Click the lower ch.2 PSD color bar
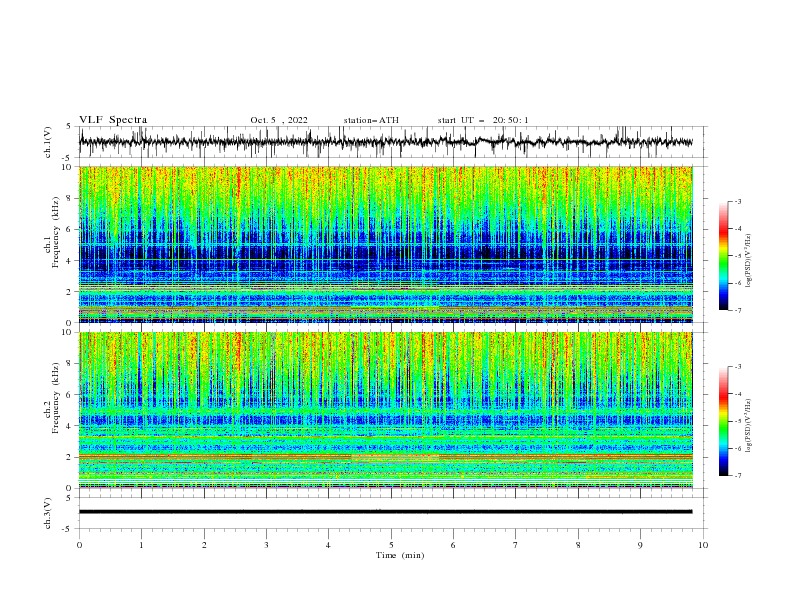 click(x=724, y=421)
